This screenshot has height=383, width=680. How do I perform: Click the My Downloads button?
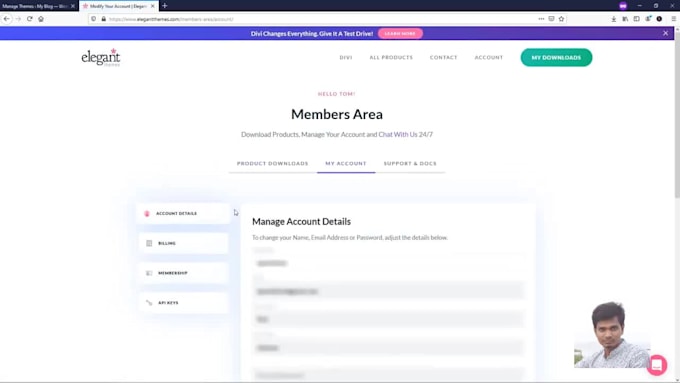[556, 57]
